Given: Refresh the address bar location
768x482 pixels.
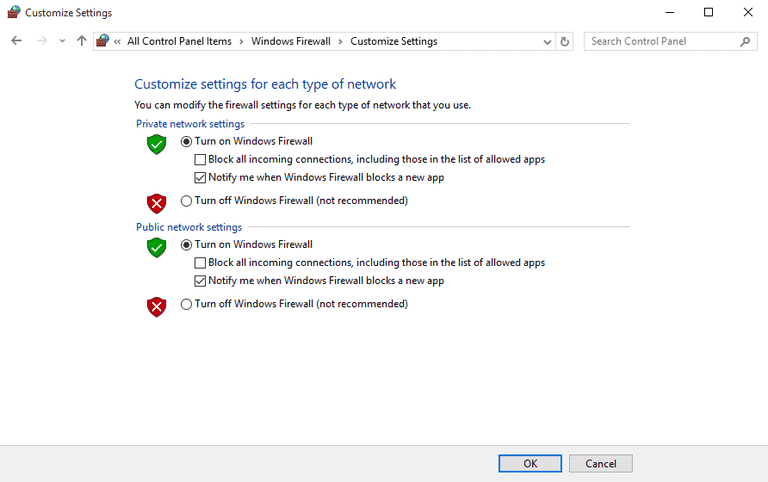Looking at the screenshot, I should 564,42.
